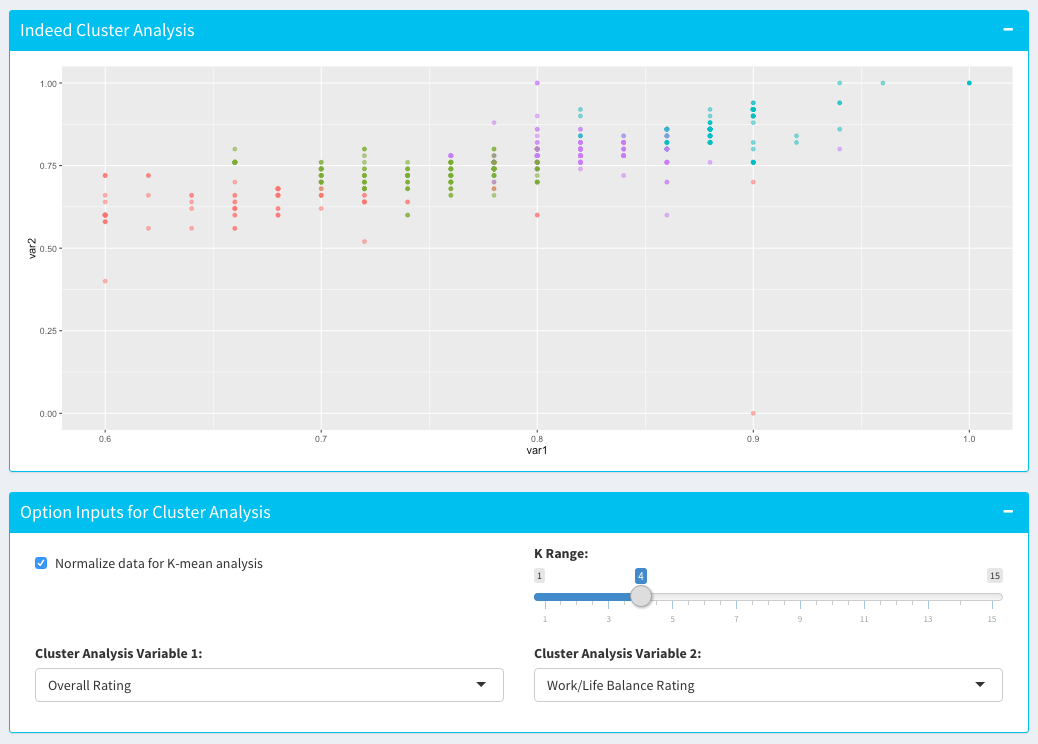
Task: Click the y-axis tick label 0.25
Action: 48,331
